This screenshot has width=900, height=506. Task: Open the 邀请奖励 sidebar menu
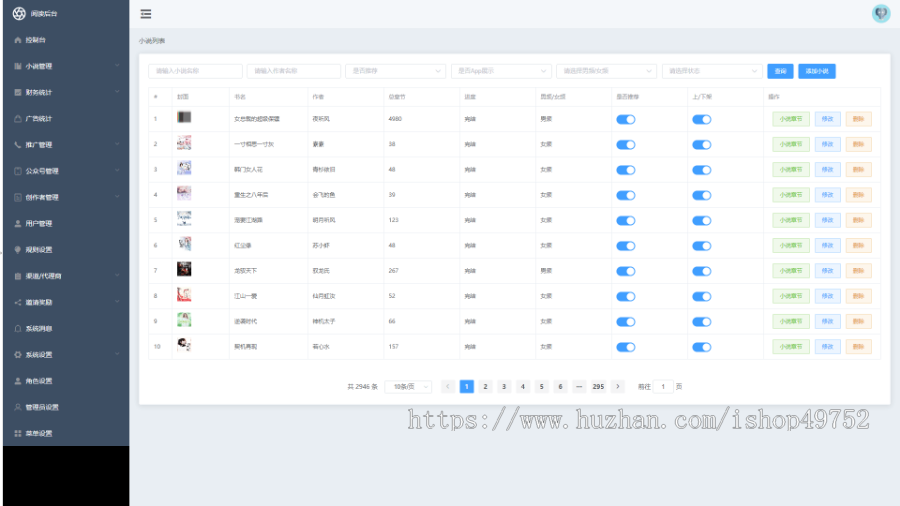click(66, 302)
